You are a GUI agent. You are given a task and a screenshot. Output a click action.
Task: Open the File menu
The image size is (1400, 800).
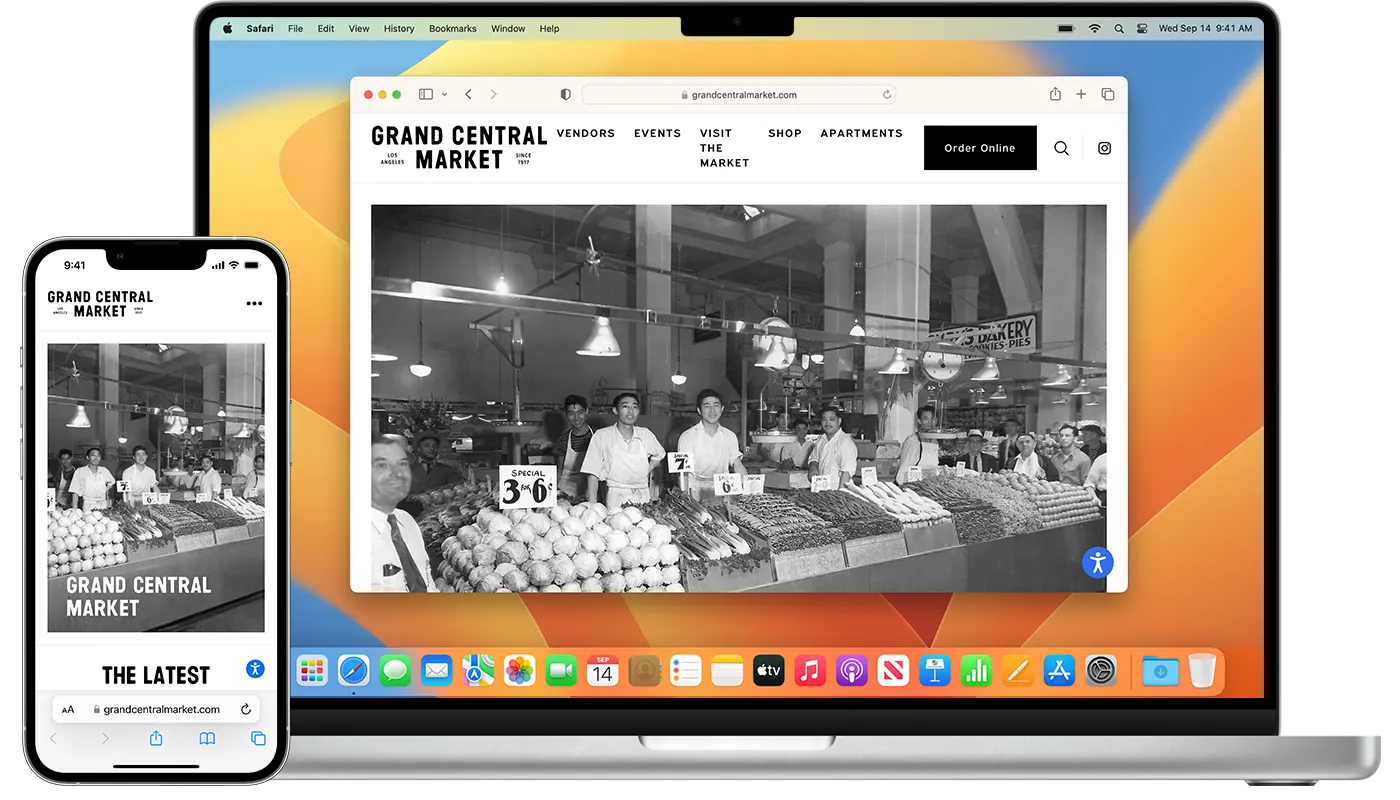[296, 29]
